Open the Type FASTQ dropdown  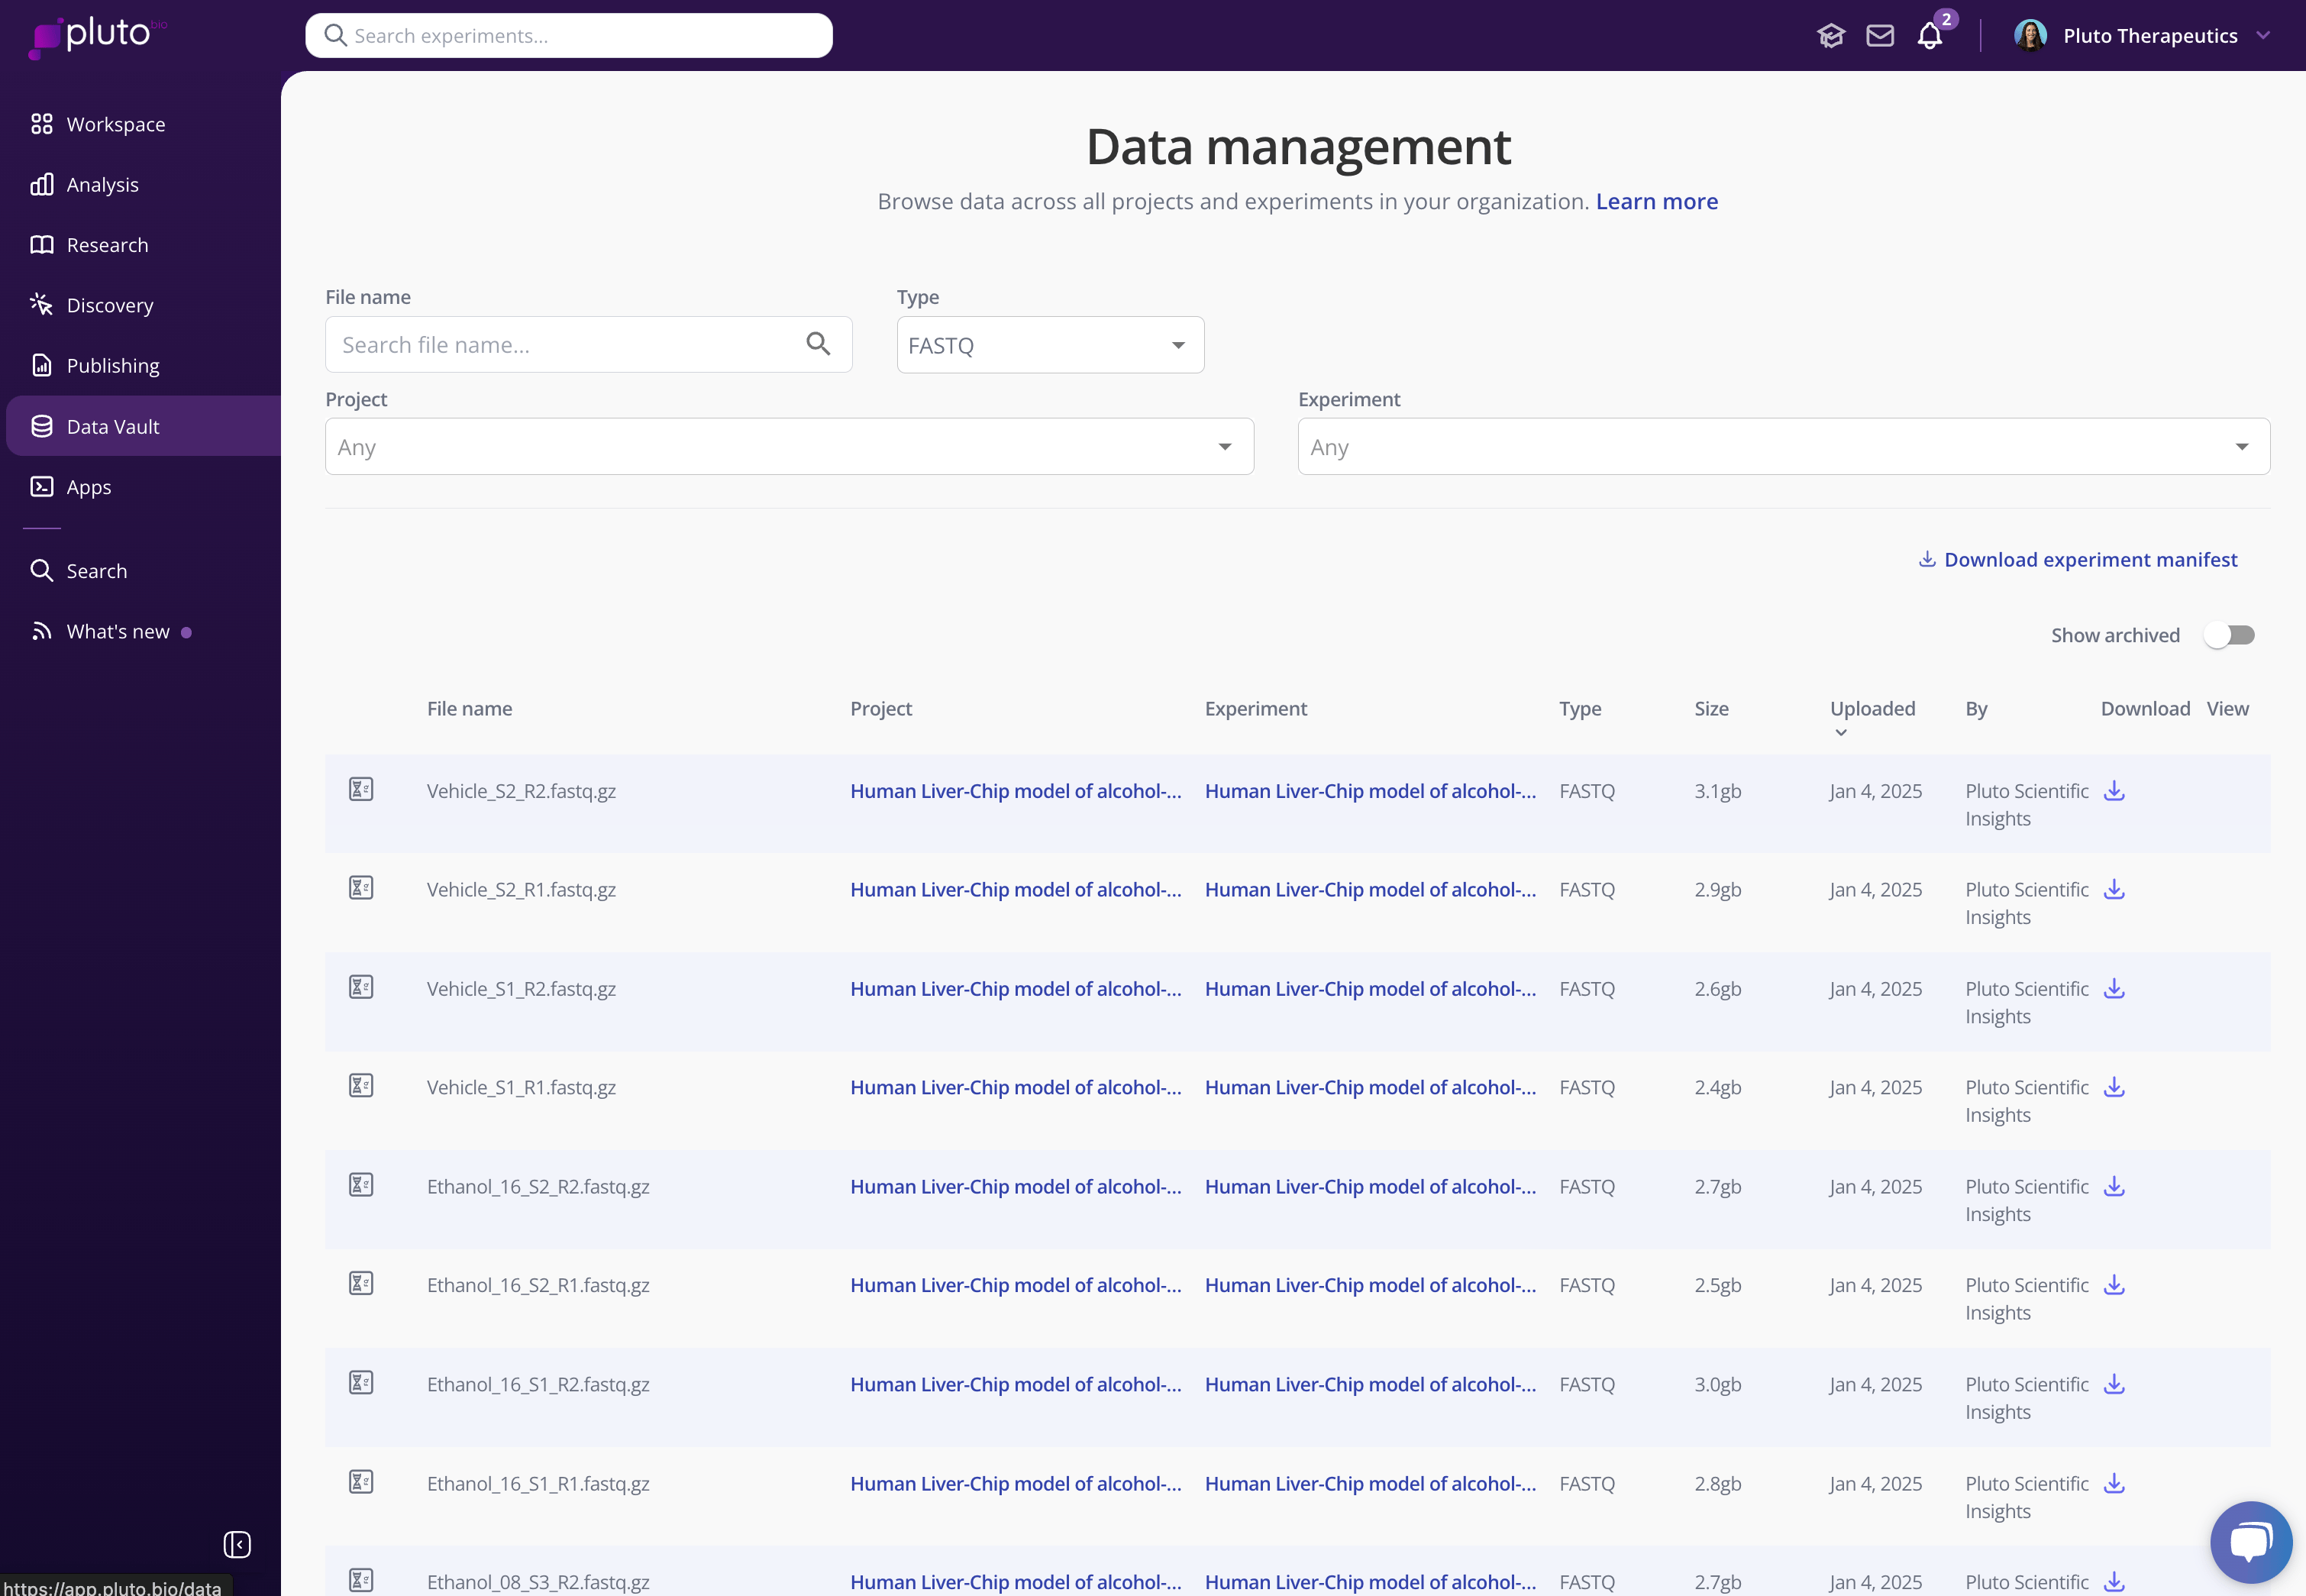click(x=1050, y=345)
